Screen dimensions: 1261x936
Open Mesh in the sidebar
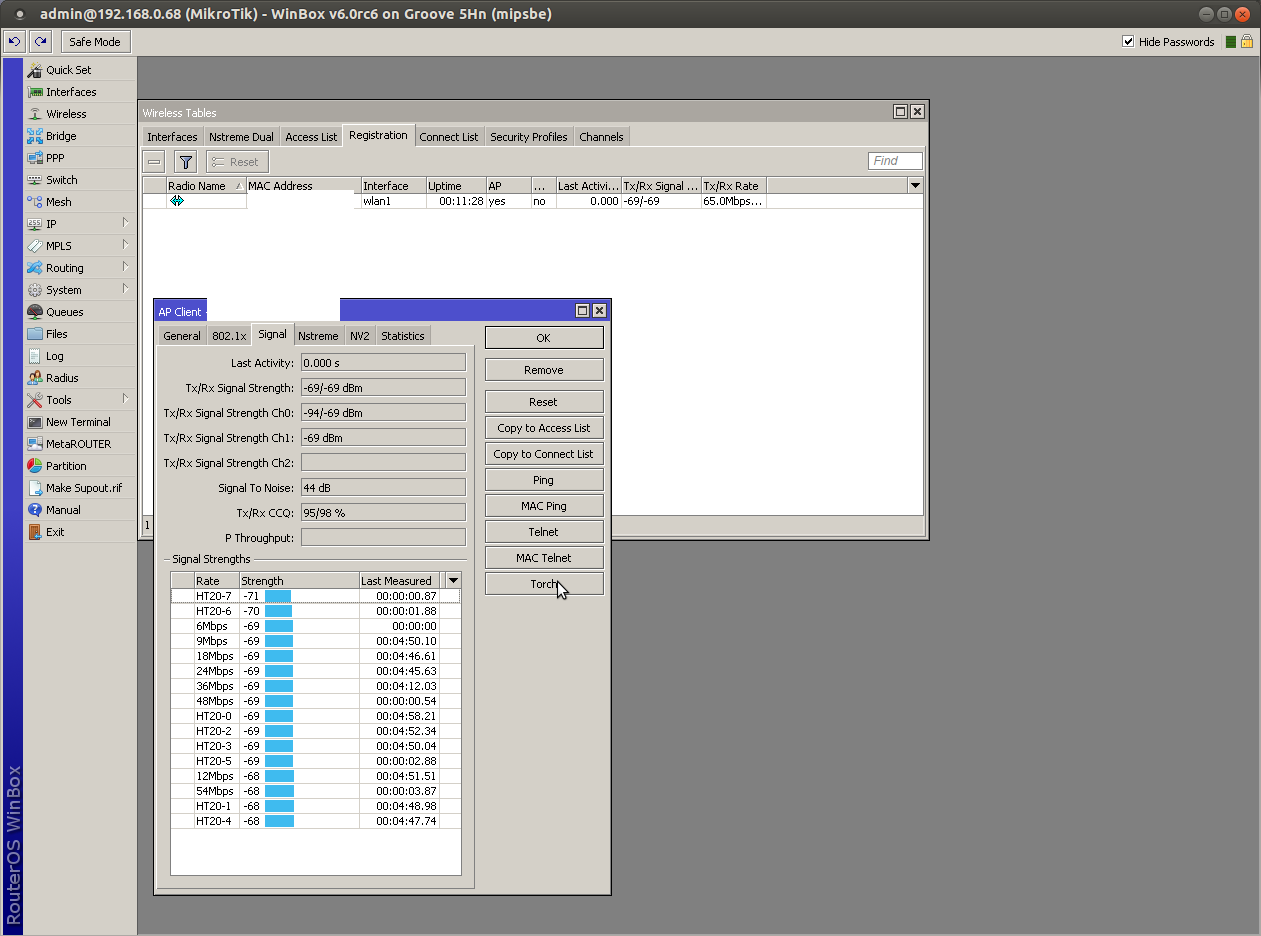pos(58,202)
